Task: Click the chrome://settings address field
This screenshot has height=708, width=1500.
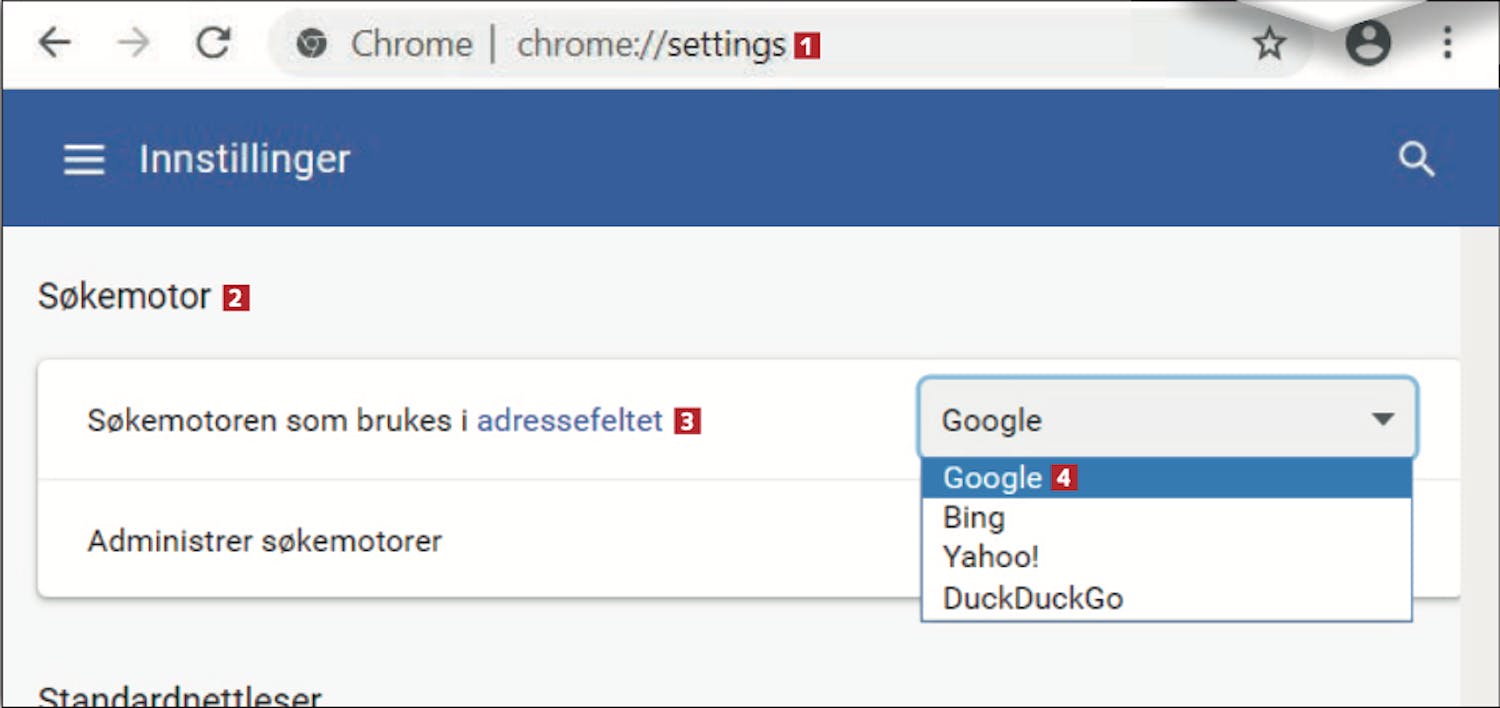Action: coord(650,44)
